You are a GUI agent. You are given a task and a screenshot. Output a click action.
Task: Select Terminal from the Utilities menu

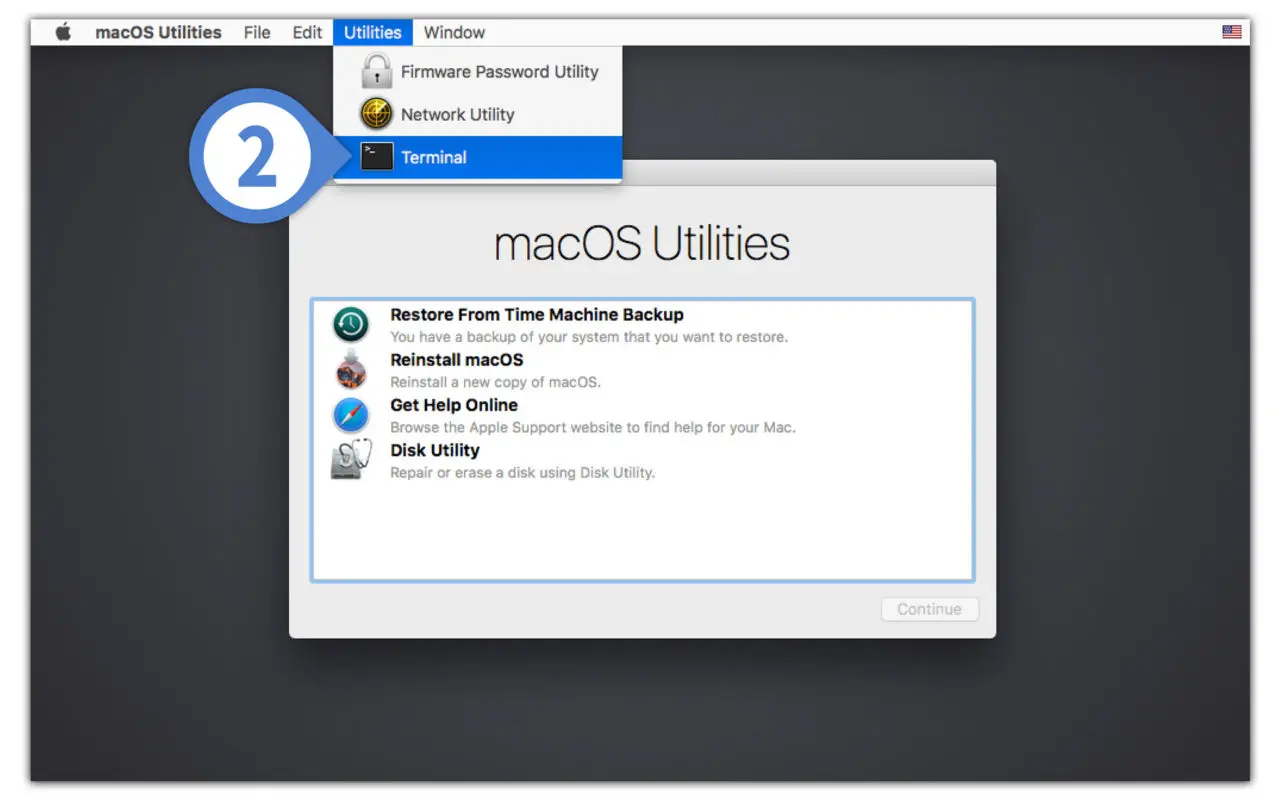point(434,156)
